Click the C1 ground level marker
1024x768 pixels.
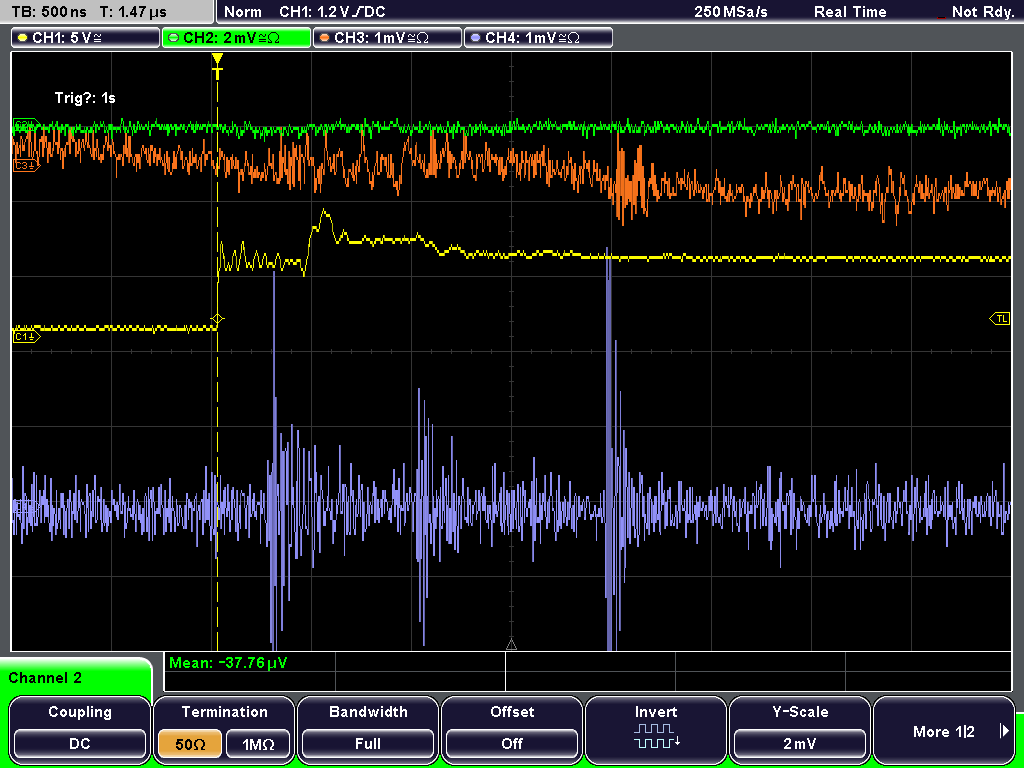tap(26, 337)
